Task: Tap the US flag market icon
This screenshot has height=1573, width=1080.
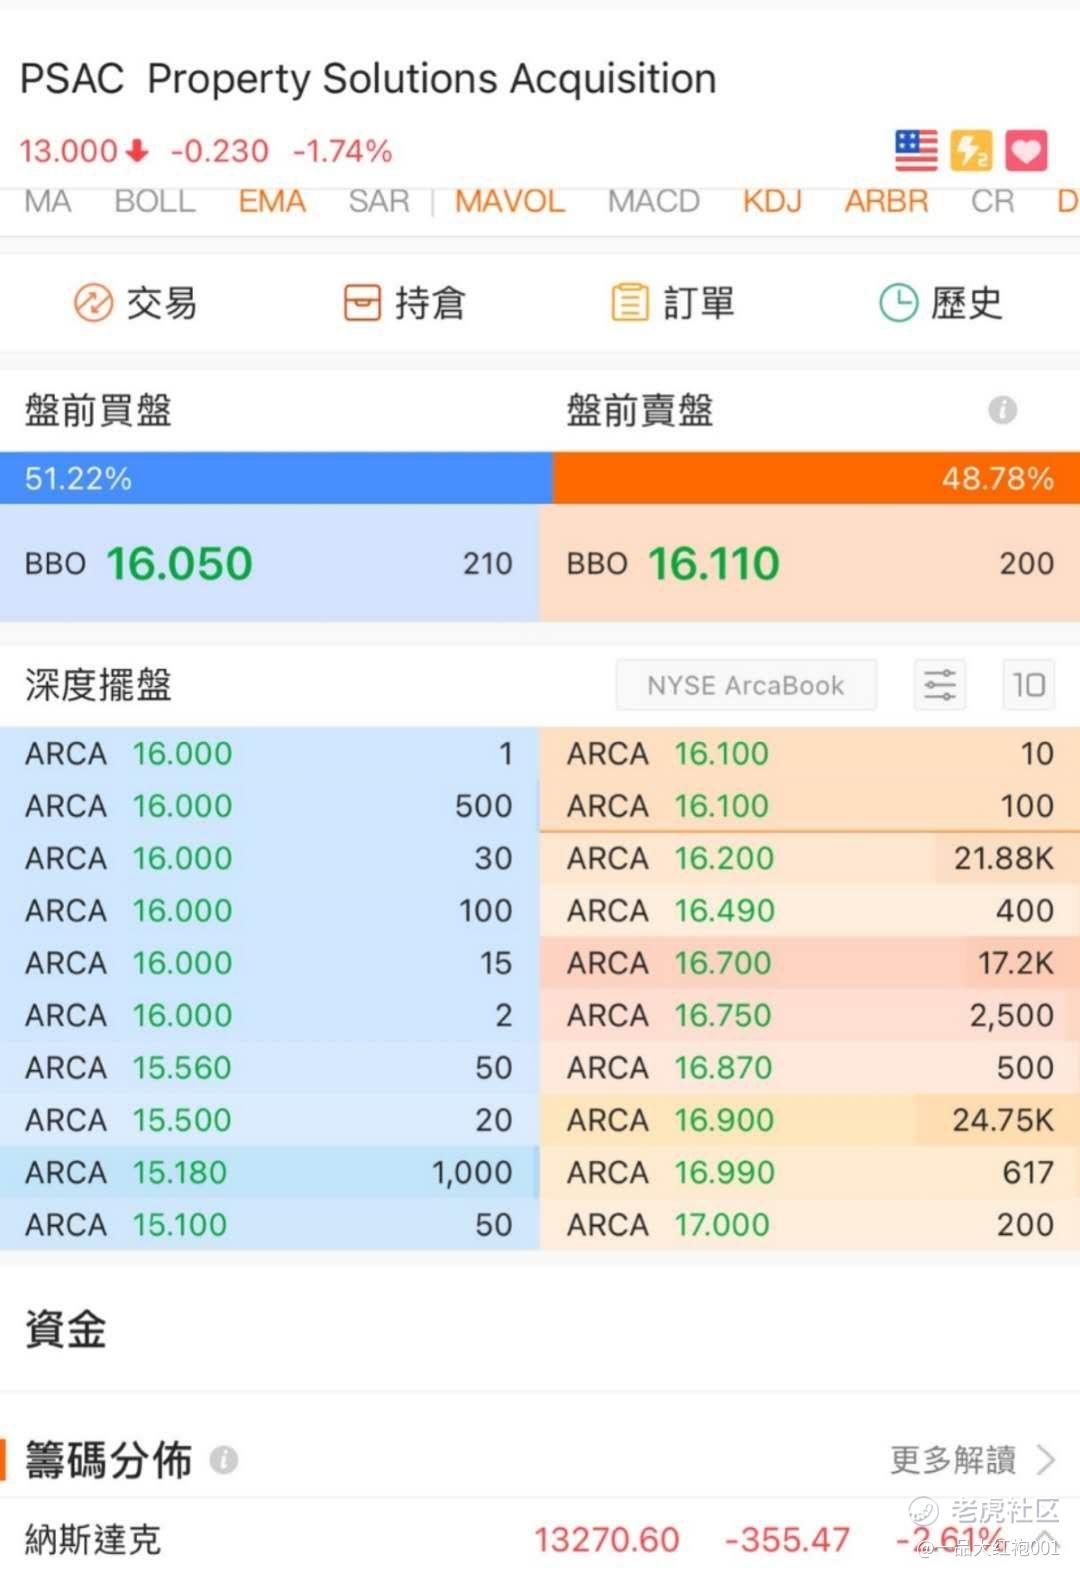Action: [x=916, y=151]
